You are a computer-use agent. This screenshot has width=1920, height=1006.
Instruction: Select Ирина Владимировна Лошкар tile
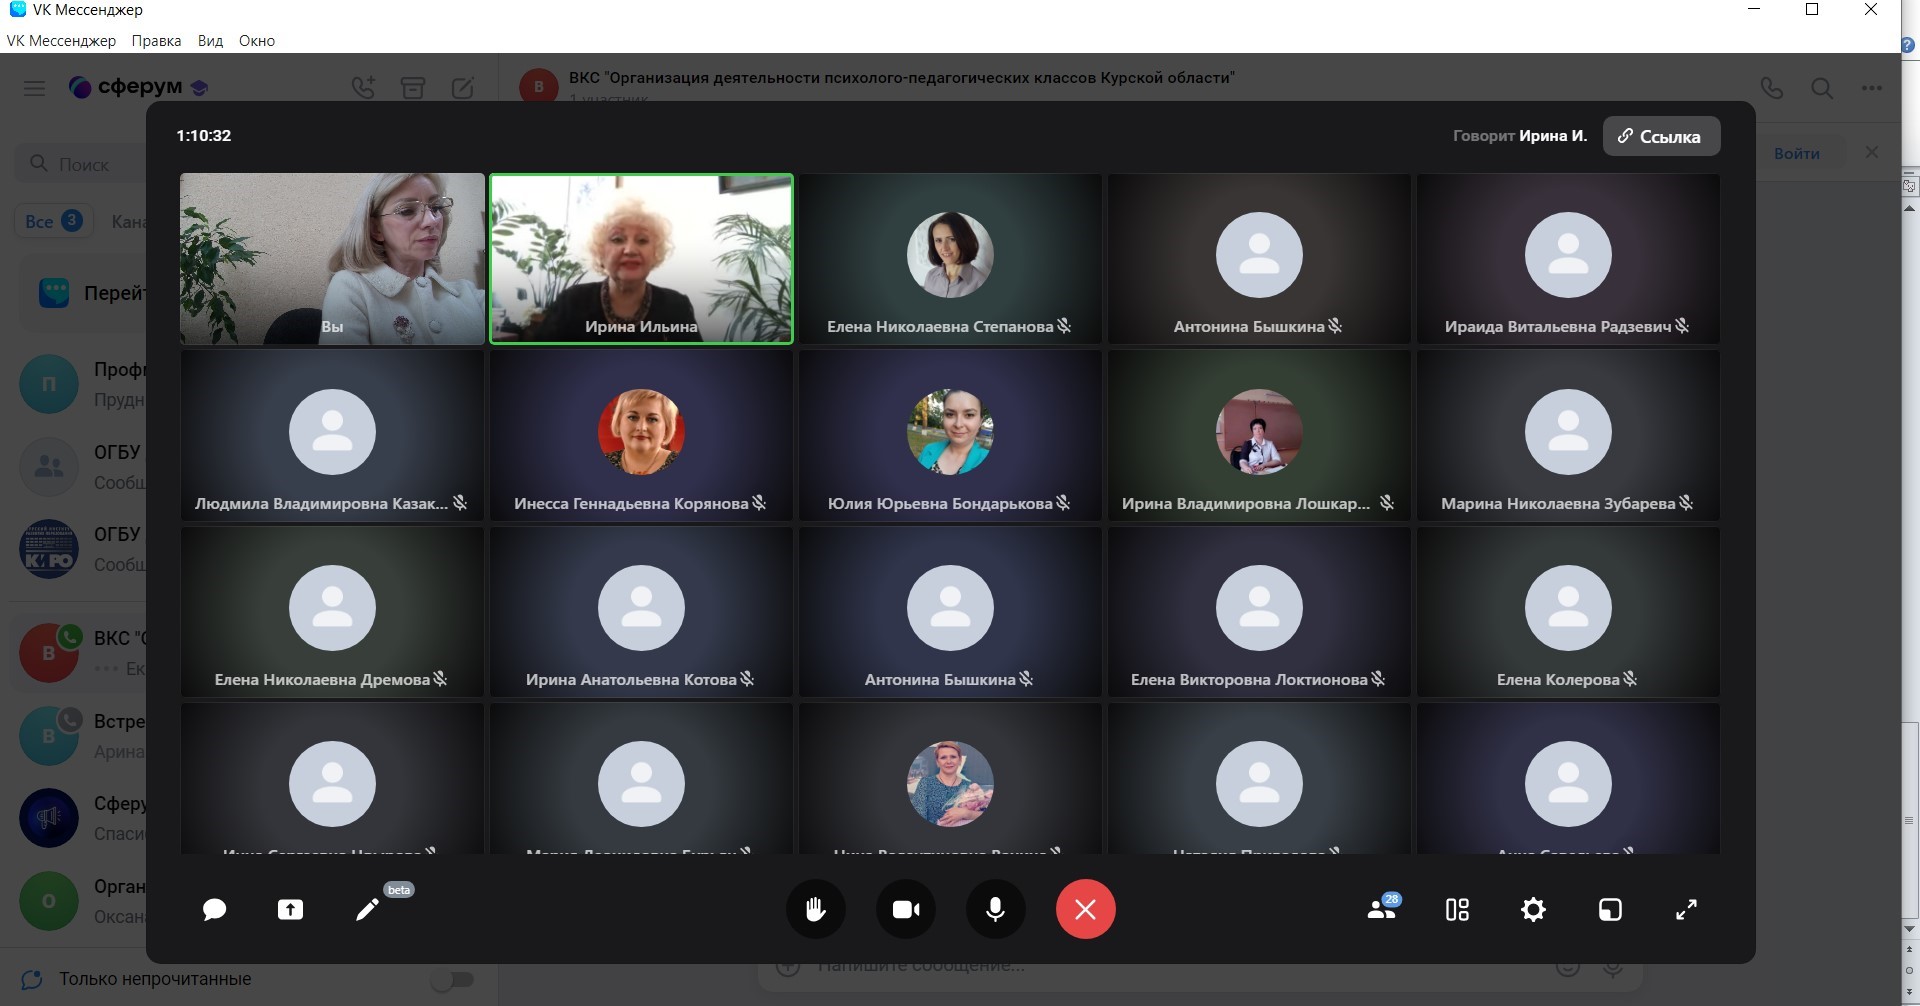(x=1259, y=435)
